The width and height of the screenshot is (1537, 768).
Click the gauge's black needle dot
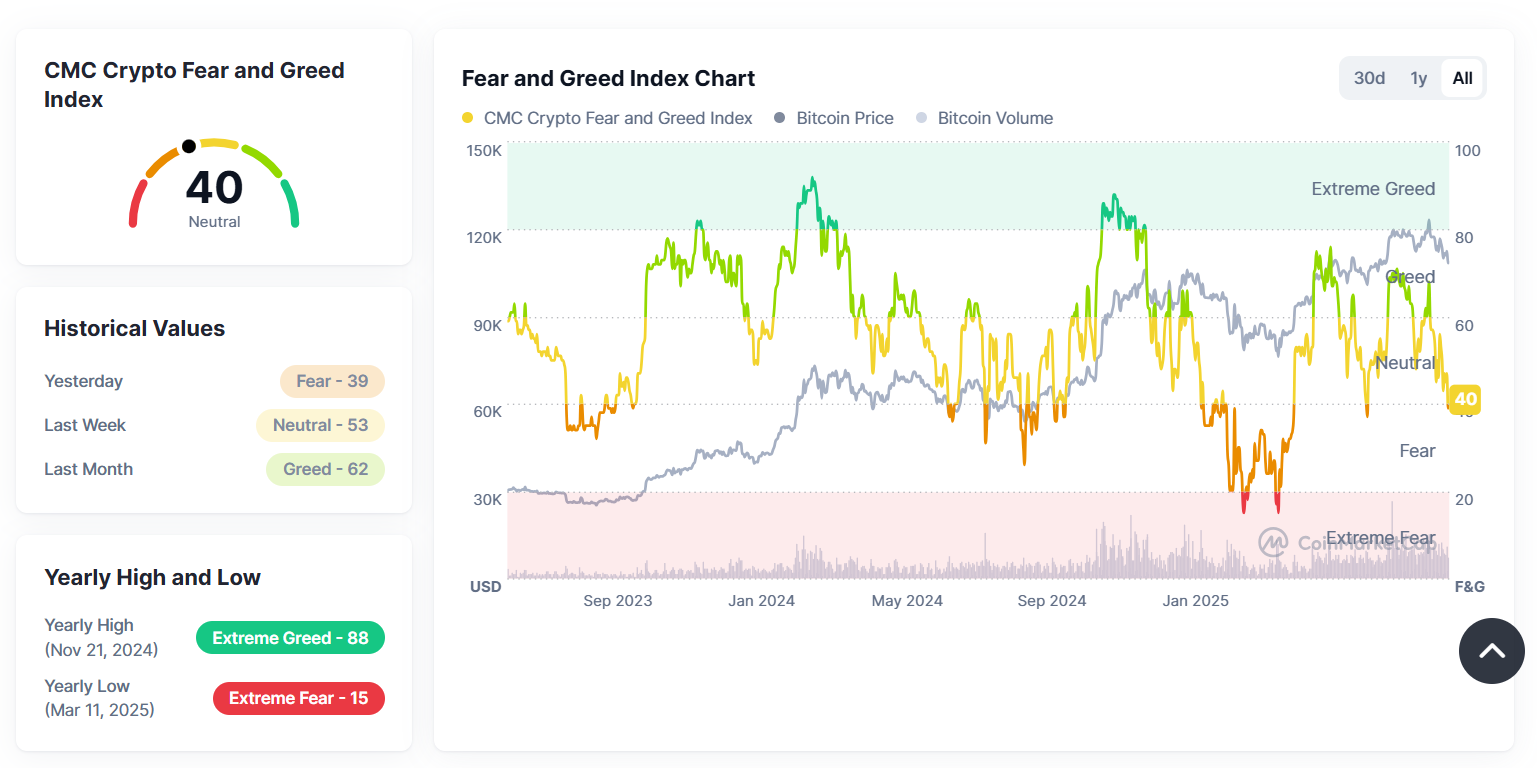click(x=189, y=147)
